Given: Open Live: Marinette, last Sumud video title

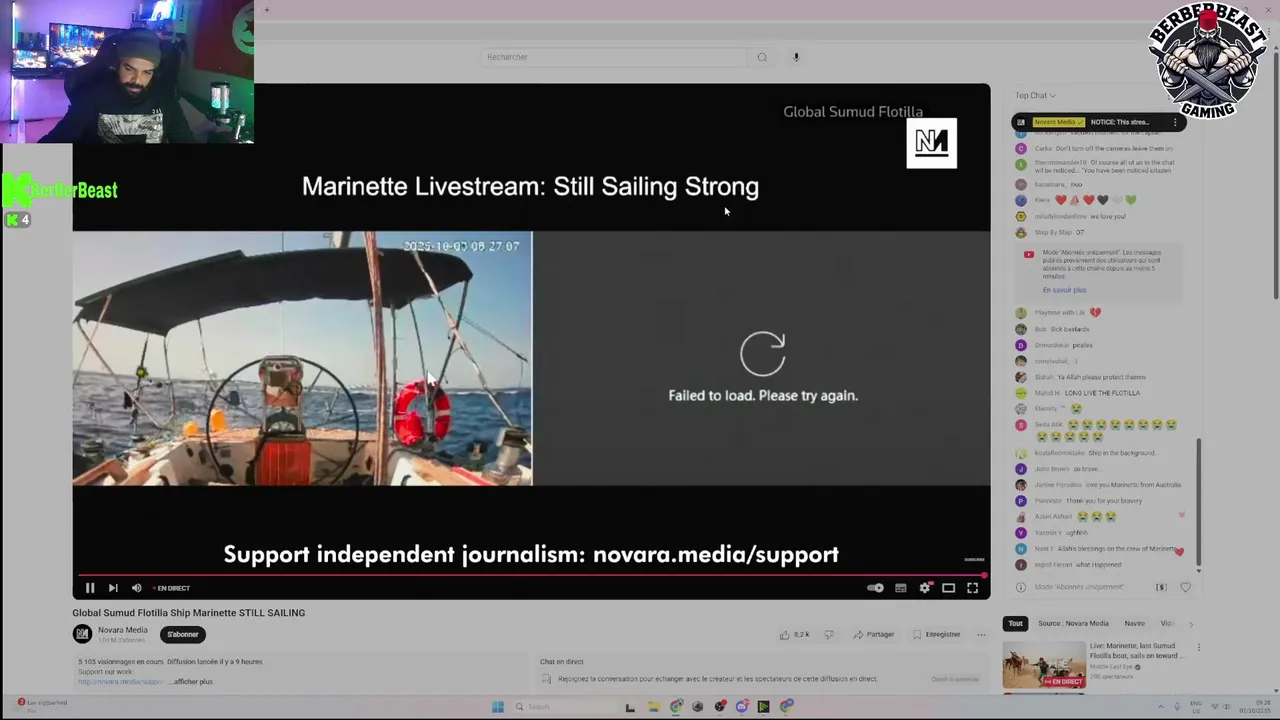Looking at the screenshot, I should click(1135, 651).
